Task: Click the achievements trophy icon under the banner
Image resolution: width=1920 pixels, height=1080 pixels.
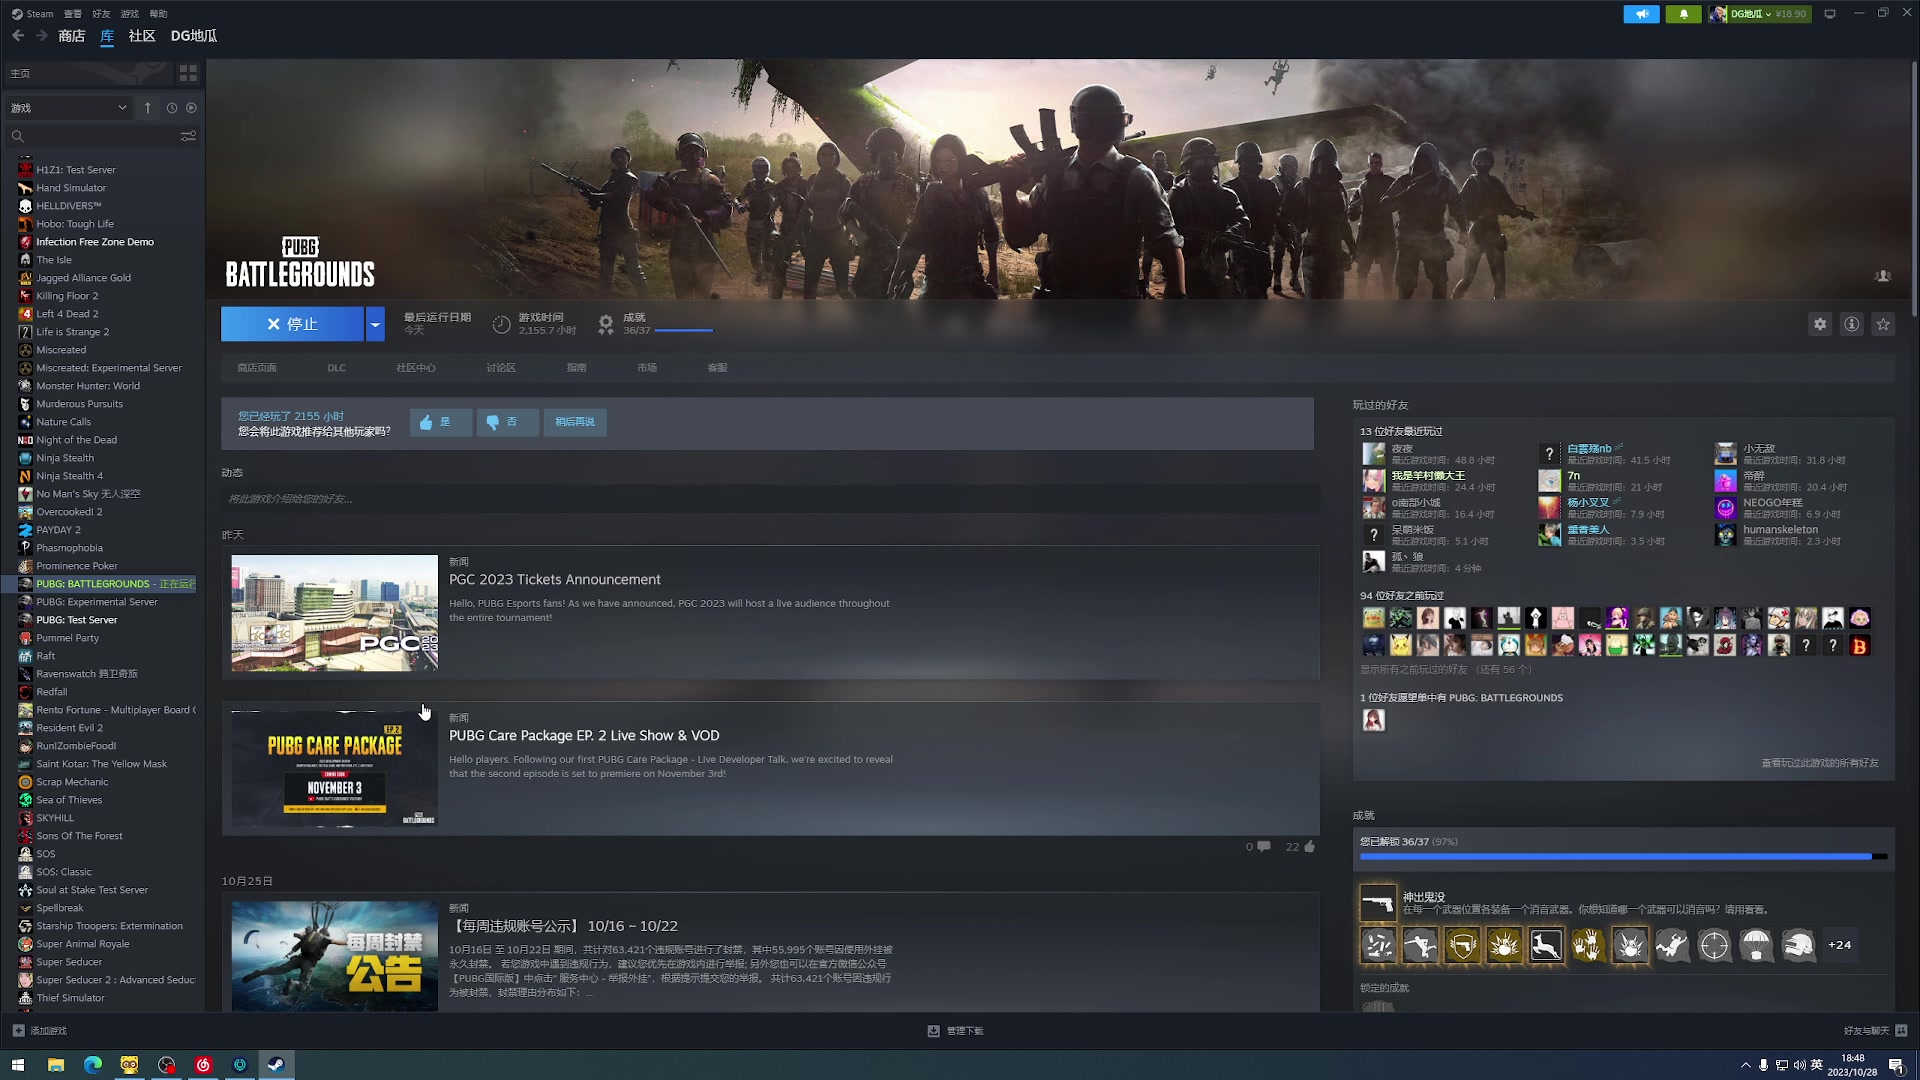Action: (x=606, y=324)
